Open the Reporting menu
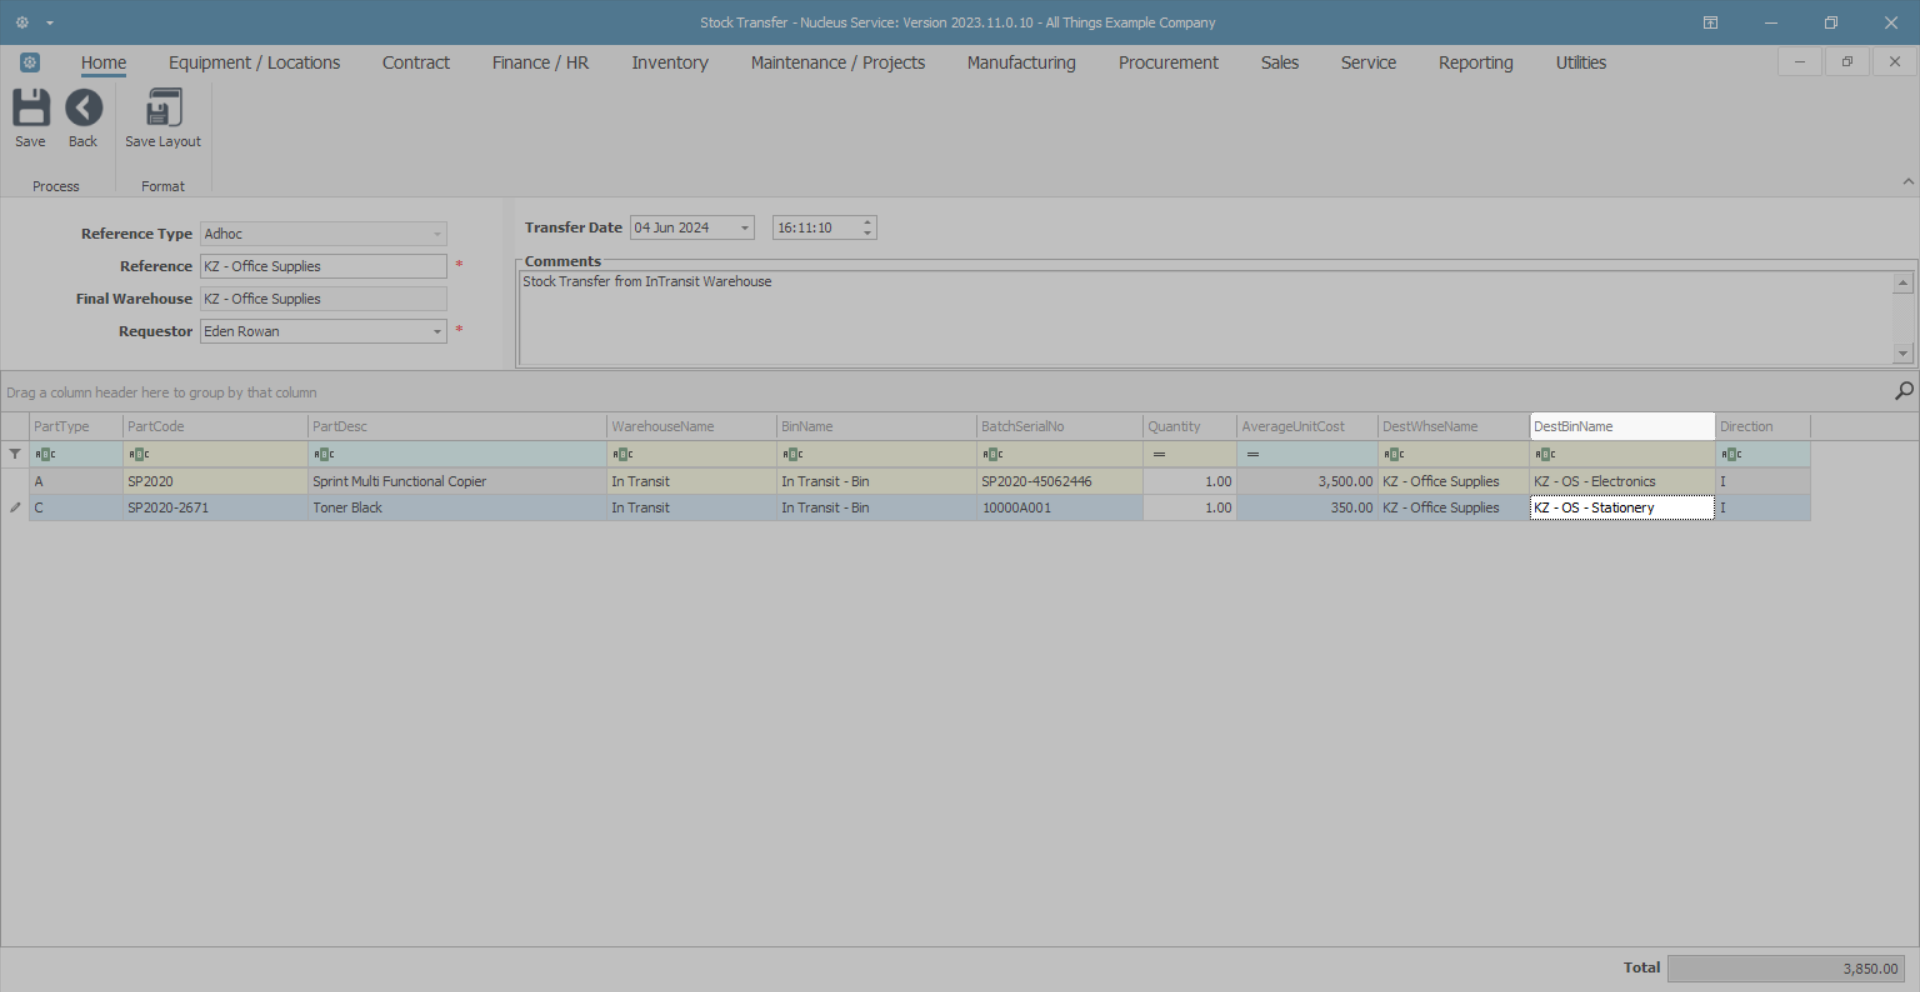Viewport: 1920px width, 992px height. tap(1476, 62)
